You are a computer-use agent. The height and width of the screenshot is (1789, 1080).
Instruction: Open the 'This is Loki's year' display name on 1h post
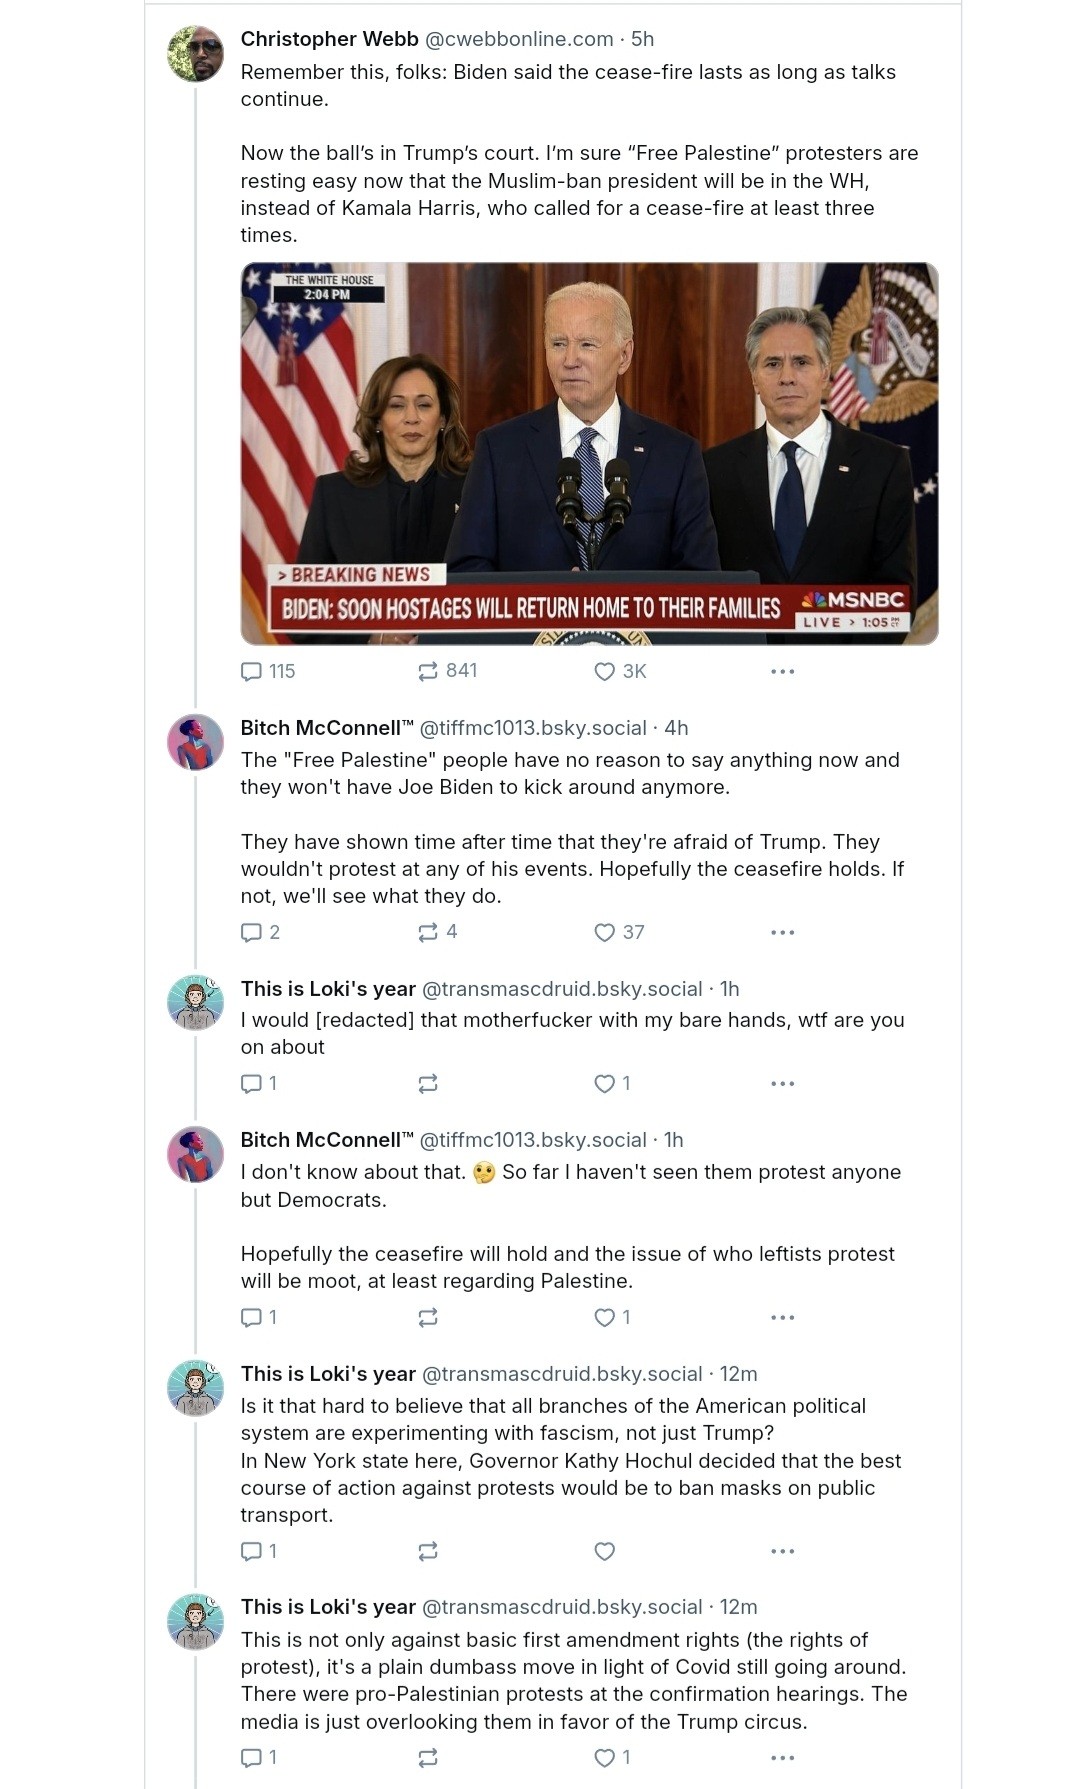[328, 989]
